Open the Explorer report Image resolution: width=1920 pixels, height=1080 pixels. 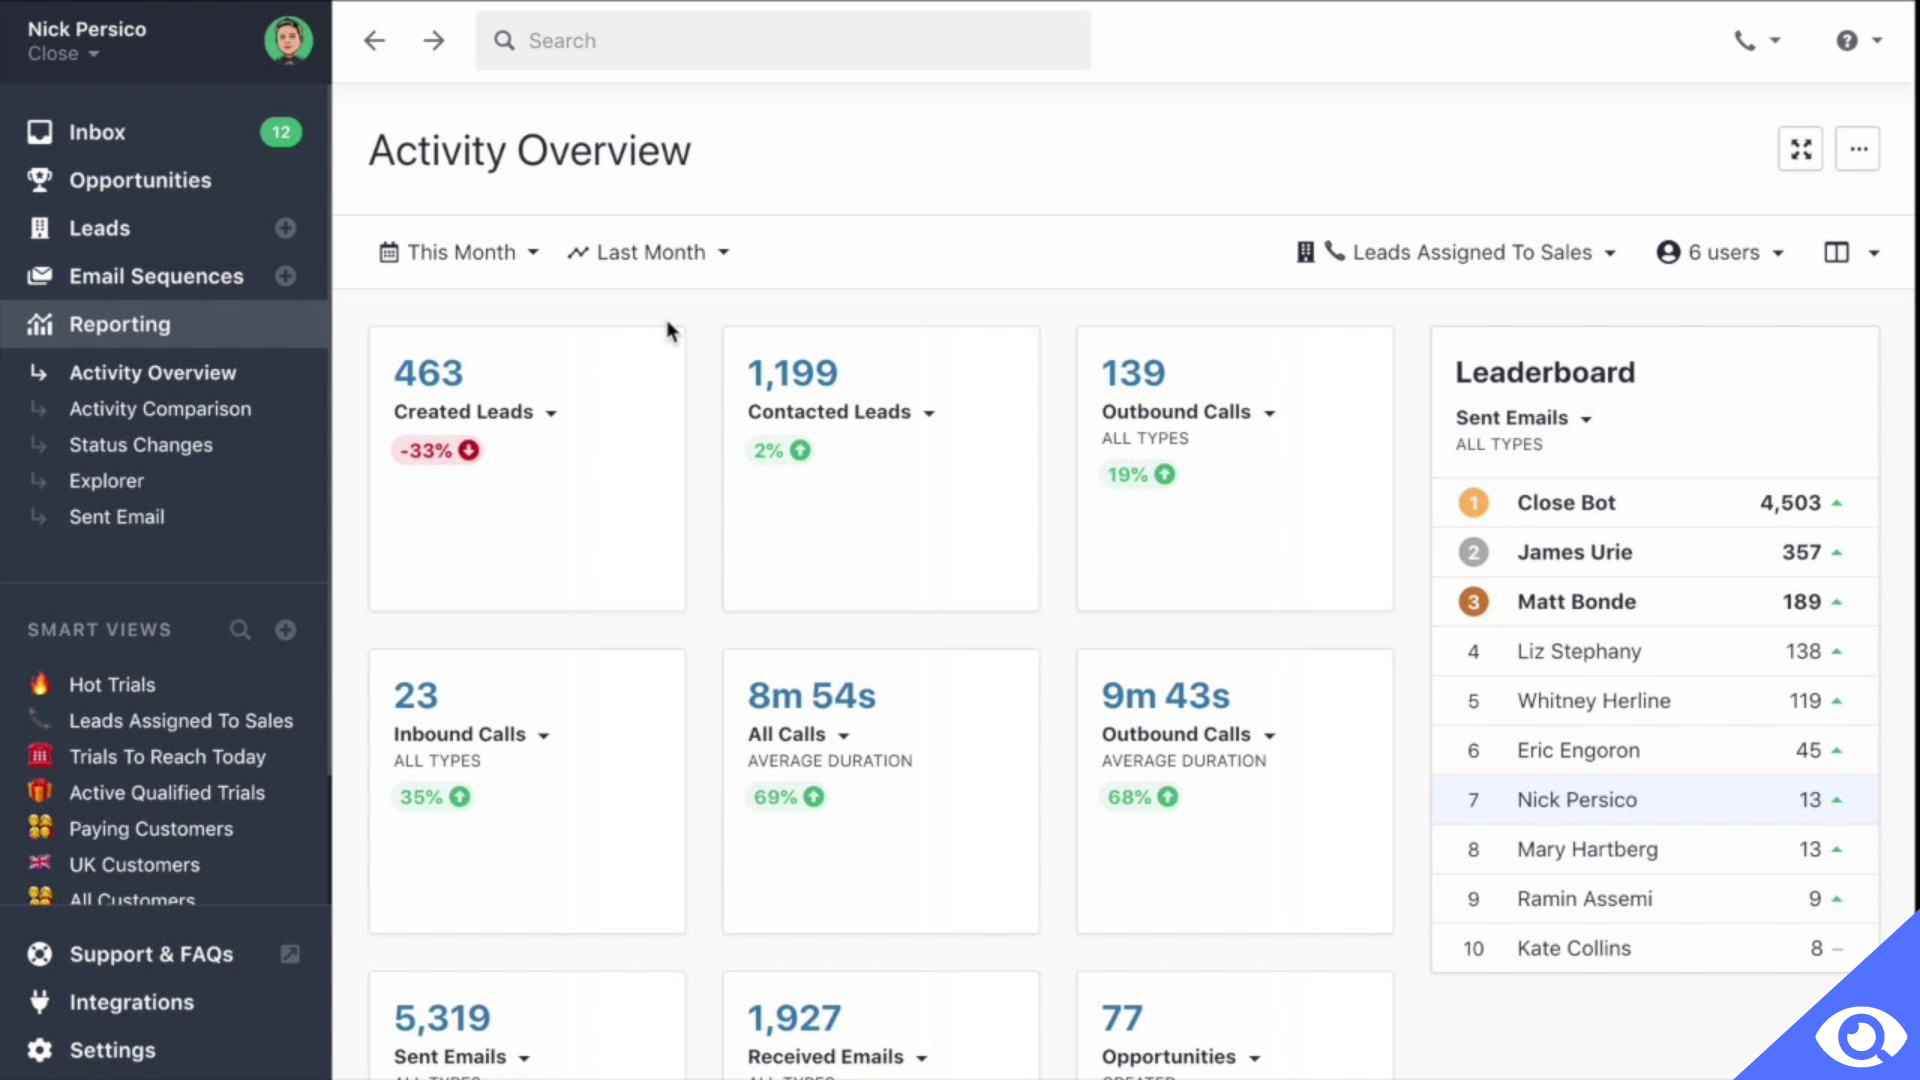pos(106,481)
